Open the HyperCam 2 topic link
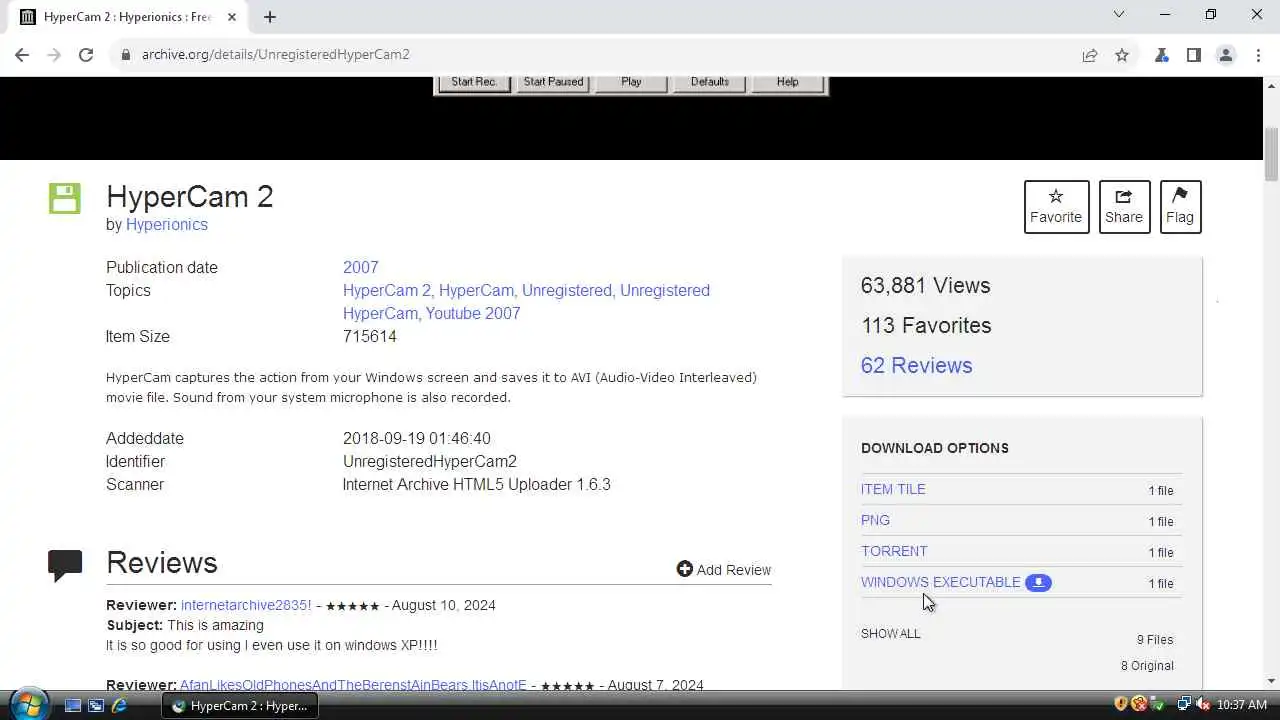 click(388, 291)
